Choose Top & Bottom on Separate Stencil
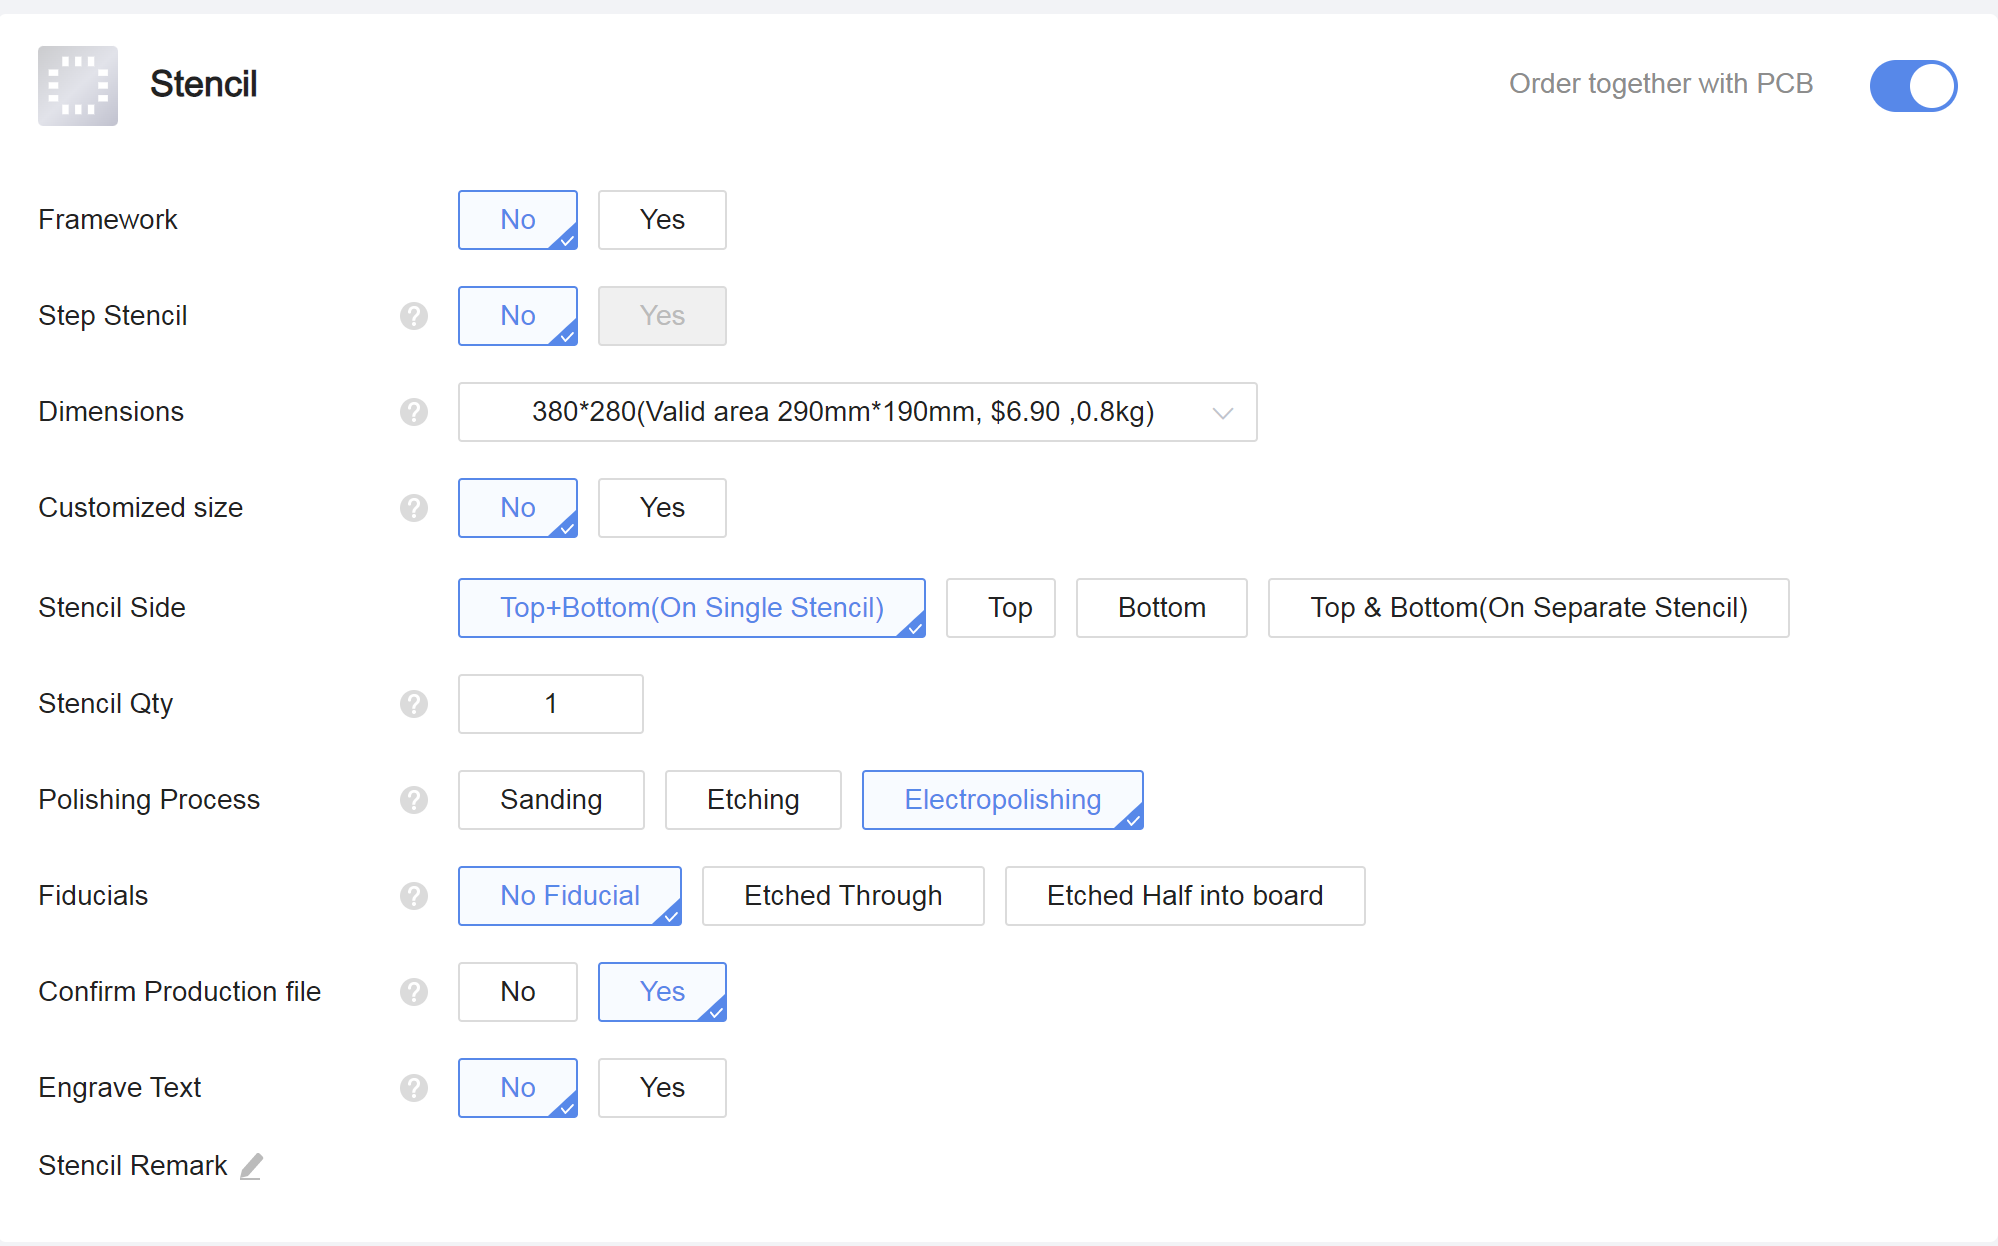Viewport: 1998px width, 1246px height. point(1528,608)
